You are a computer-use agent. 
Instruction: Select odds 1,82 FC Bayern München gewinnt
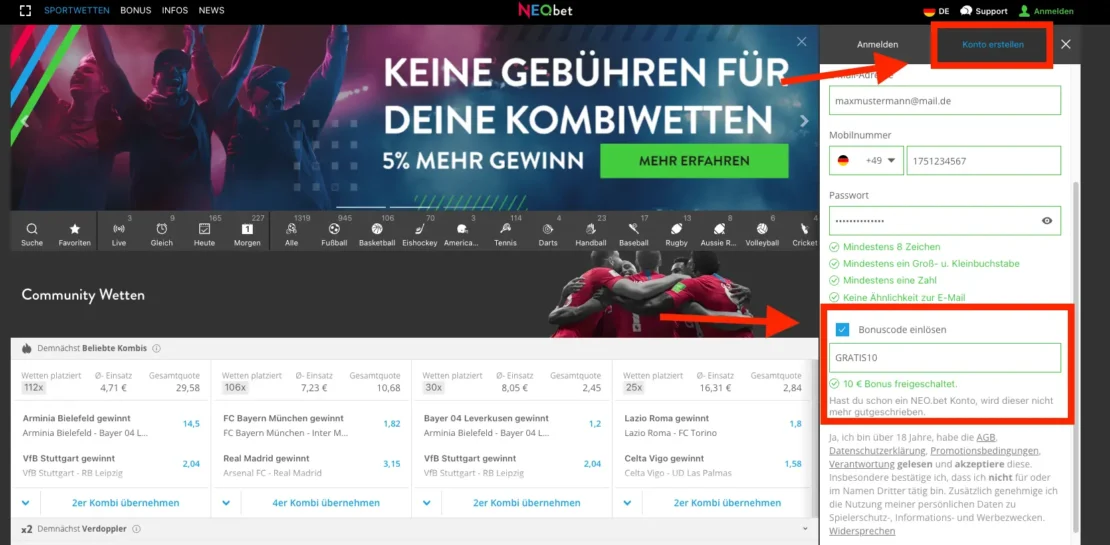click(391, 424)
